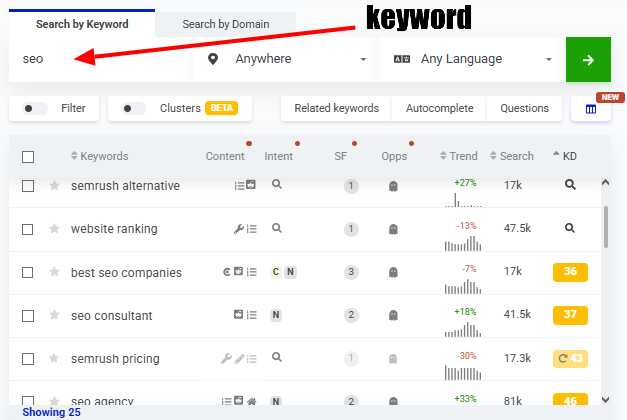Click ghost Opps icon for 'seo consultant'

pyautogui.click(x=394, y=316)
